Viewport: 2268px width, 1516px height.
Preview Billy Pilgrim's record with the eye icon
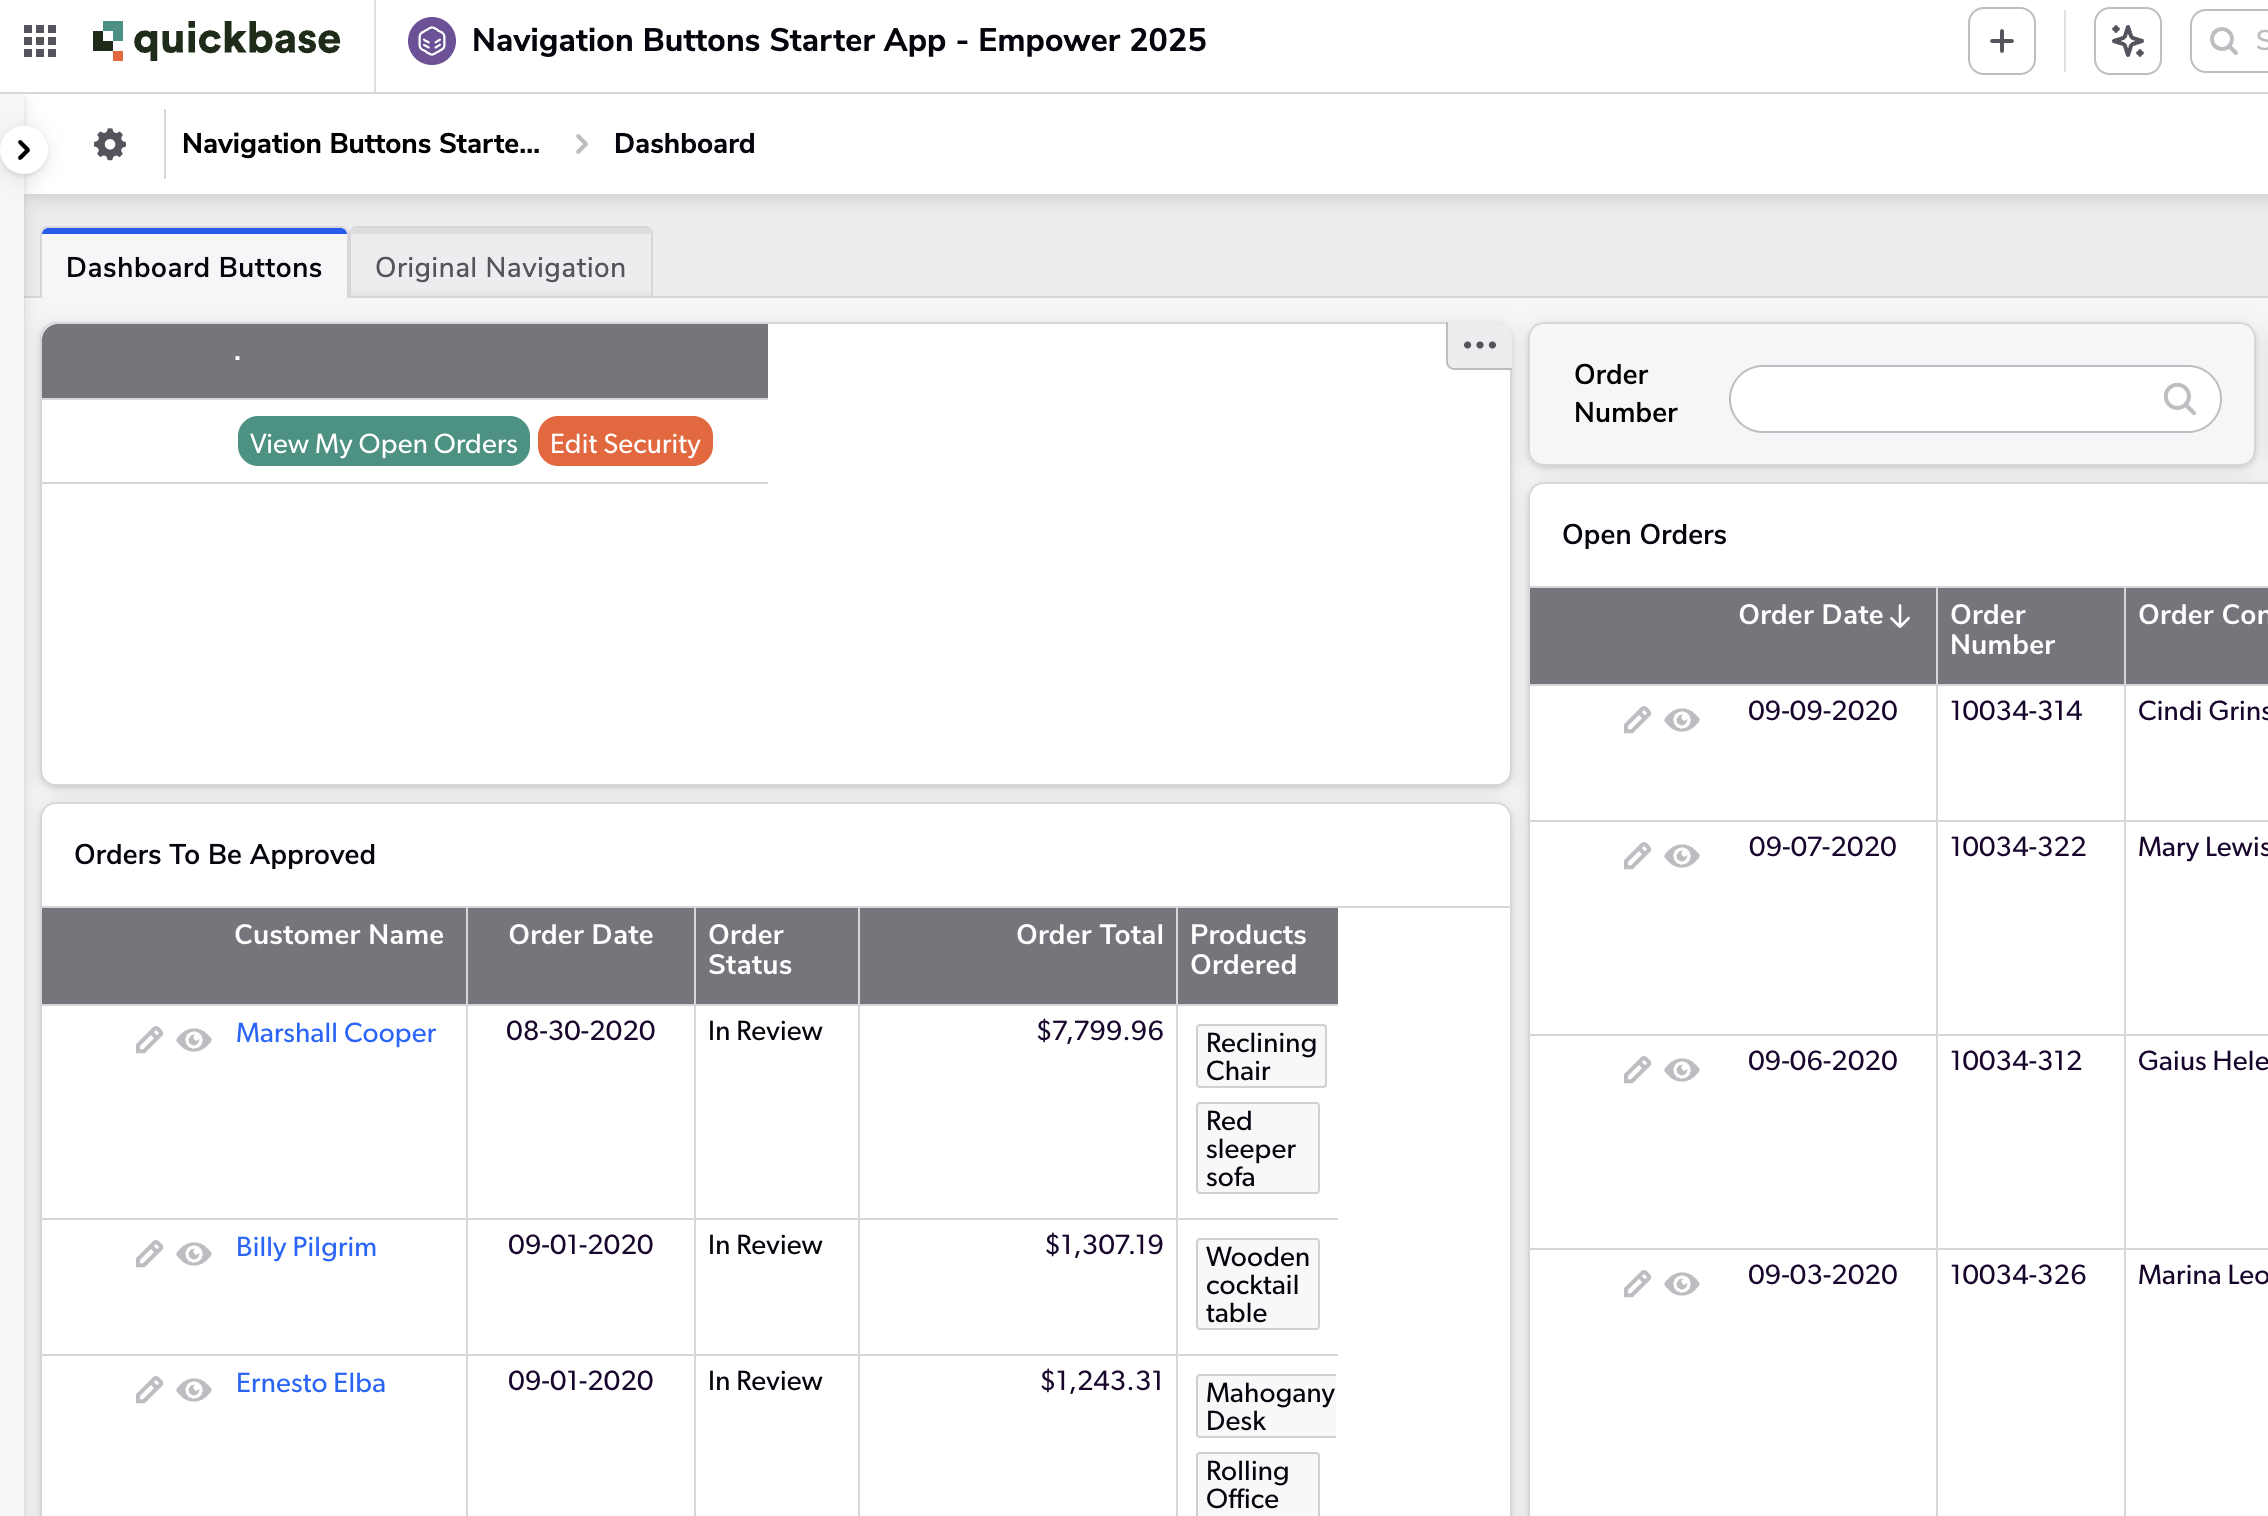pos(193,1254)
